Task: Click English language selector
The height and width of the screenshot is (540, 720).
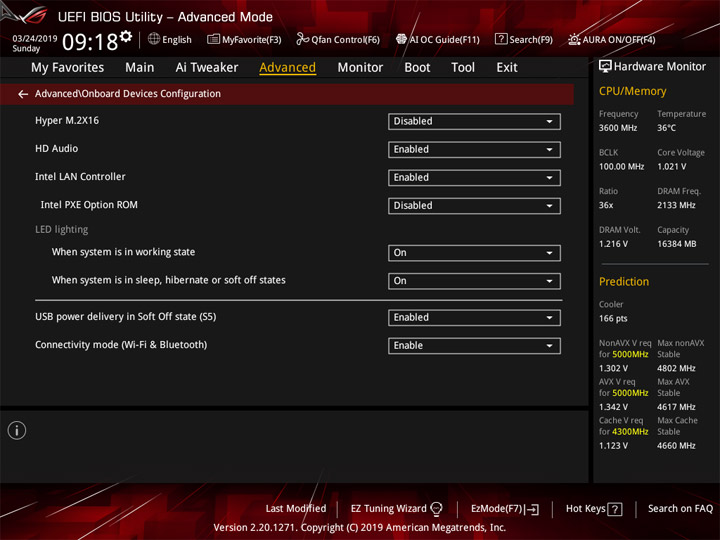Action: pyautogui.click(x=176, y=39)
